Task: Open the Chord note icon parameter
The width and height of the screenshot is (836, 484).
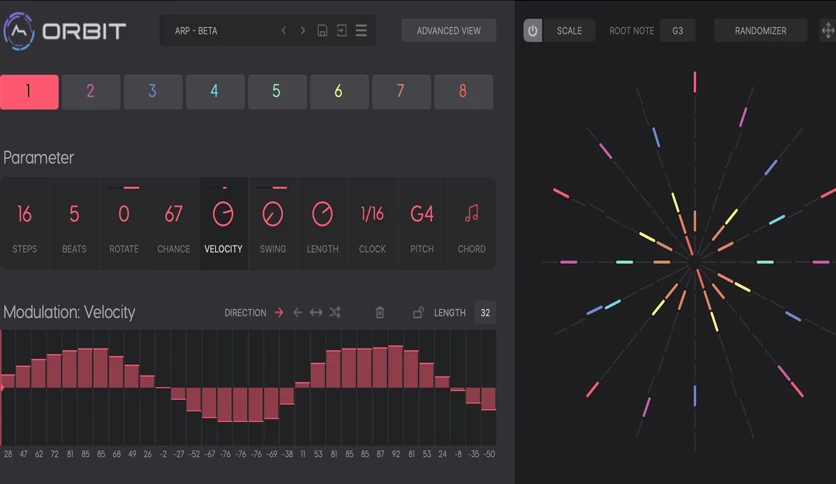Action: [x=471, y=223]
